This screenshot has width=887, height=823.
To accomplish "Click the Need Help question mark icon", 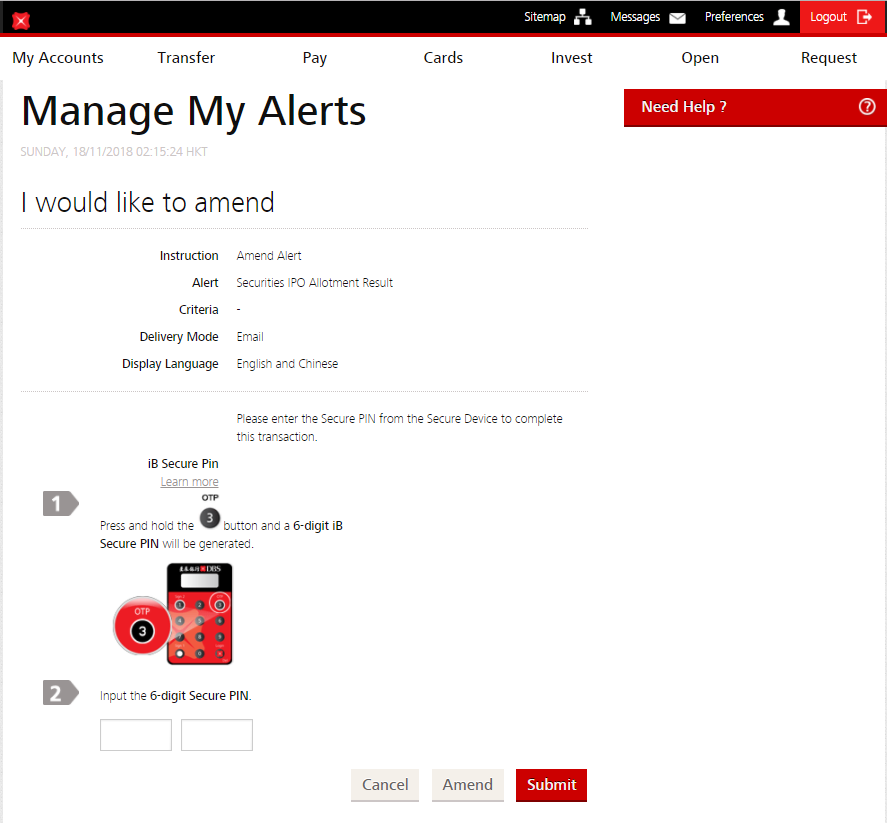I will coord(867,107).
